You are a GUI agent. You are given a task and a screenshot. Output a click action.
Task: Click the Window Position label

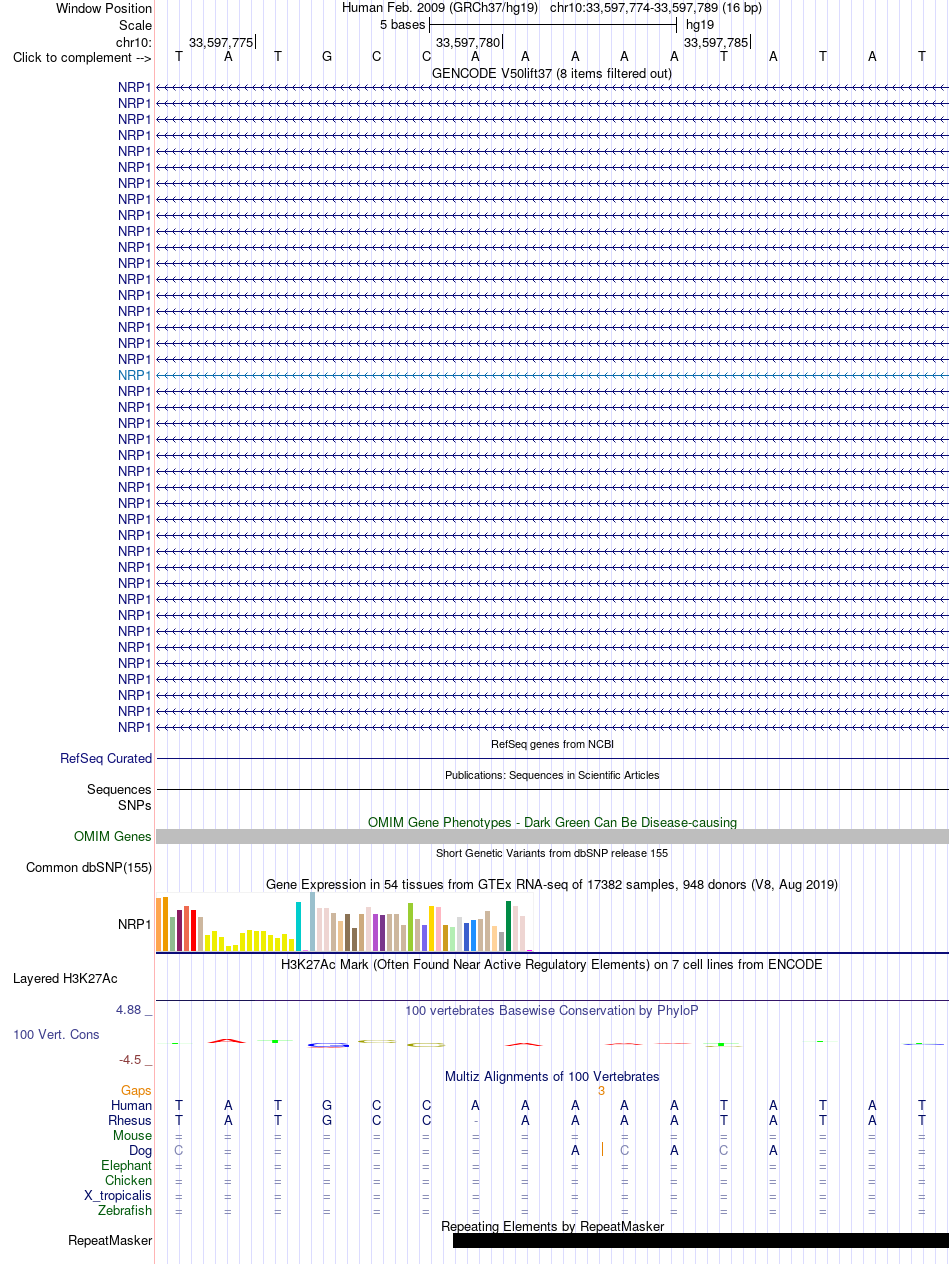pos(104,8)
